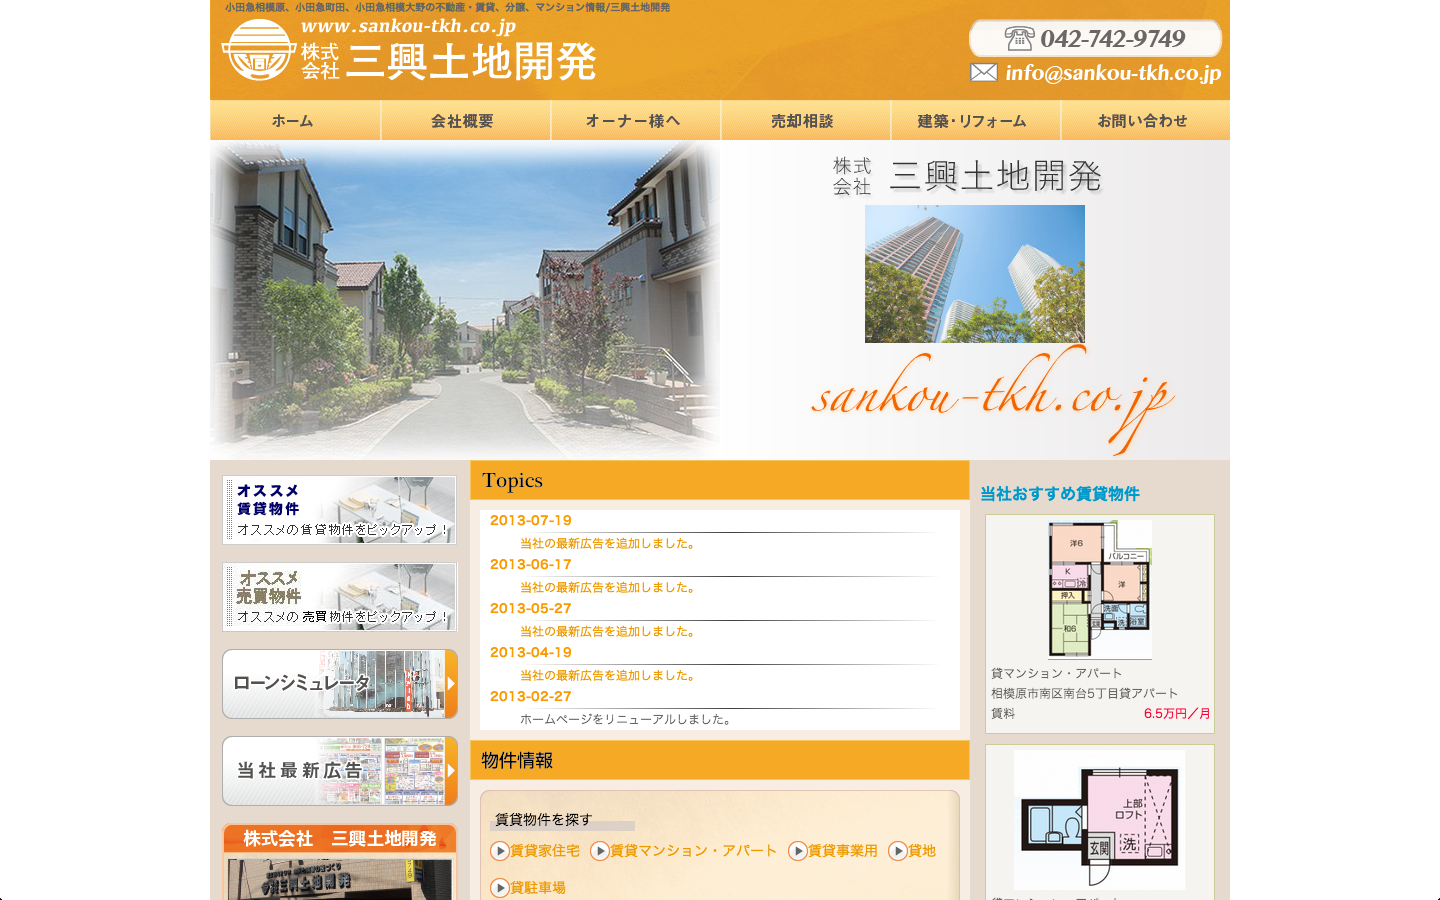
Task: Click the ホームページをリニューアルしました text
Action: (x=627, y=720)
